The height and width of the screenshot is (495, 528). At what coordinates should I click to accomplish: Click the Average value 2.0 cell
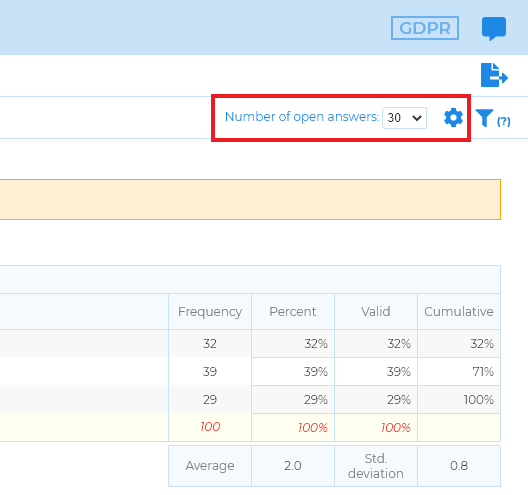(293, 466)
